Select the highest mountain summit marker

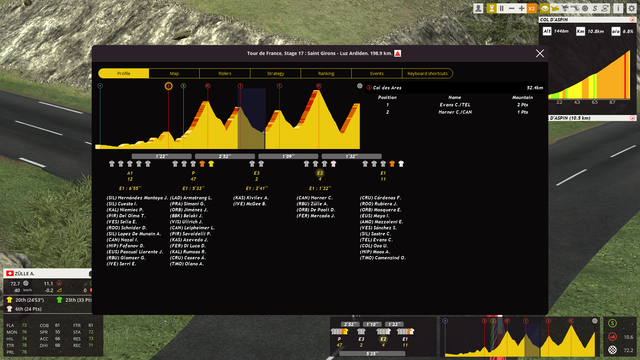318,86
